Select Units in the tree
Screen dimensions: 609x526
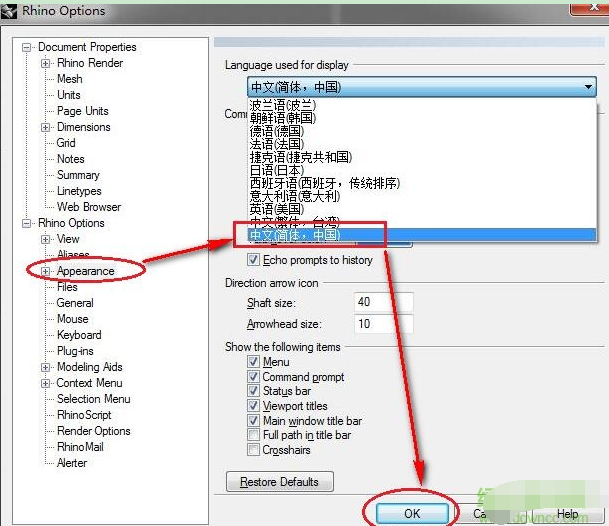(x=69, y=95)
